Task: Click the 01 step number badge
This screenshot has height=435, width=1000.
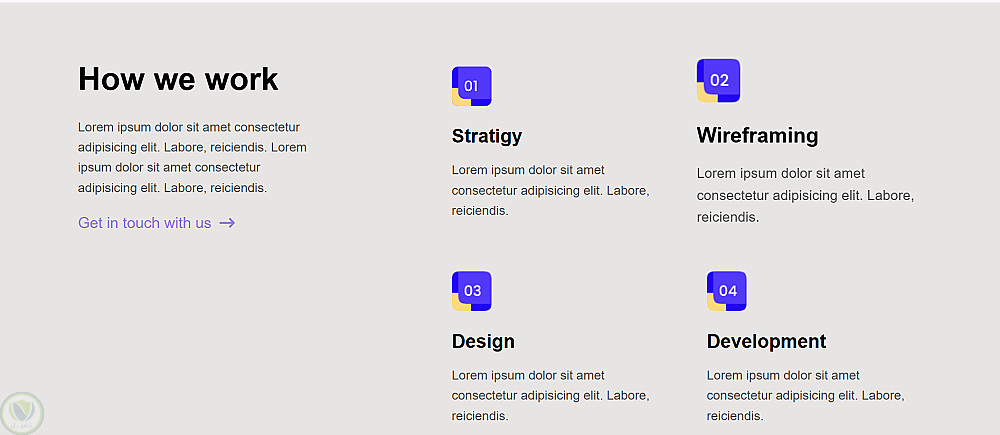Action: (x=471, y=86)
